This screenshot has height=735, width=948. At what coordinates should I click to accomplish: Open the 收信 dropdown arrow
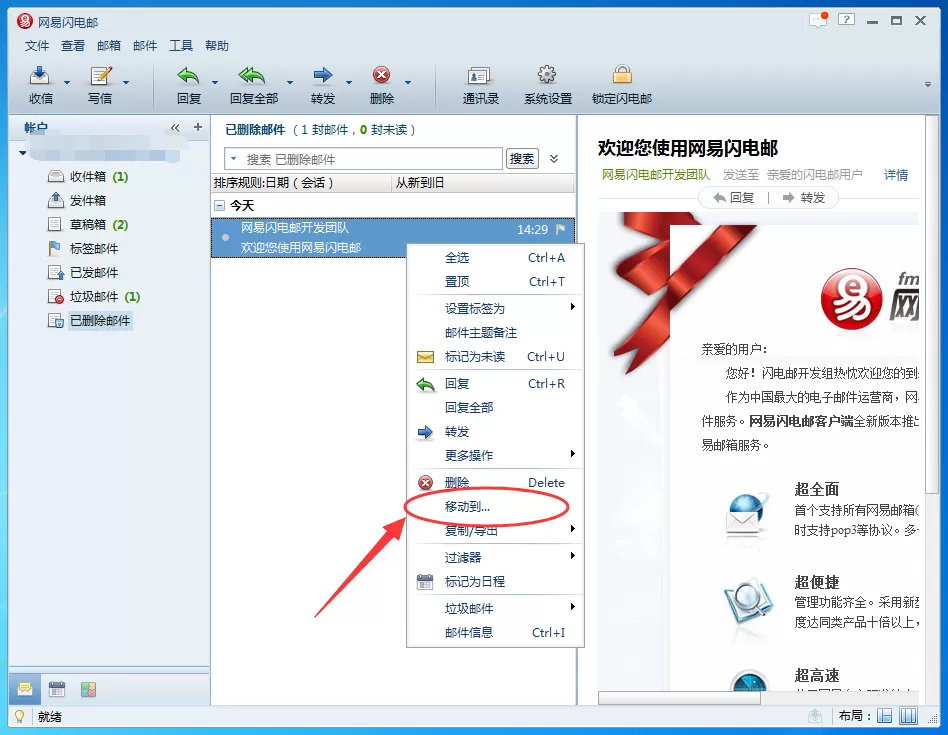[67, 82]
